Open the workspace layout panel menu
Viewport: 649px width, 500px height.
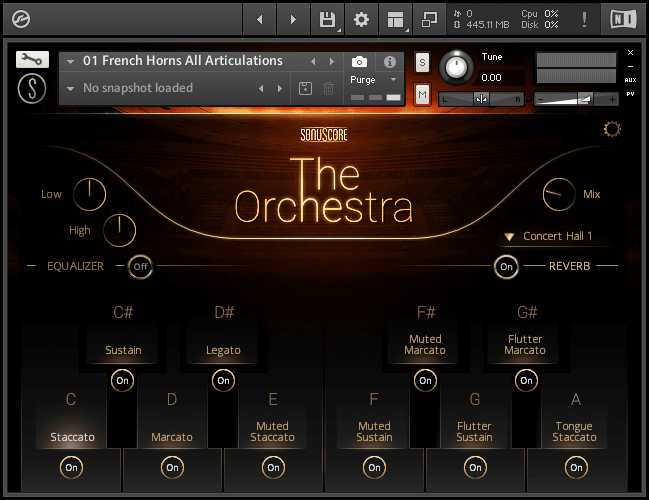tap(395, 19)
